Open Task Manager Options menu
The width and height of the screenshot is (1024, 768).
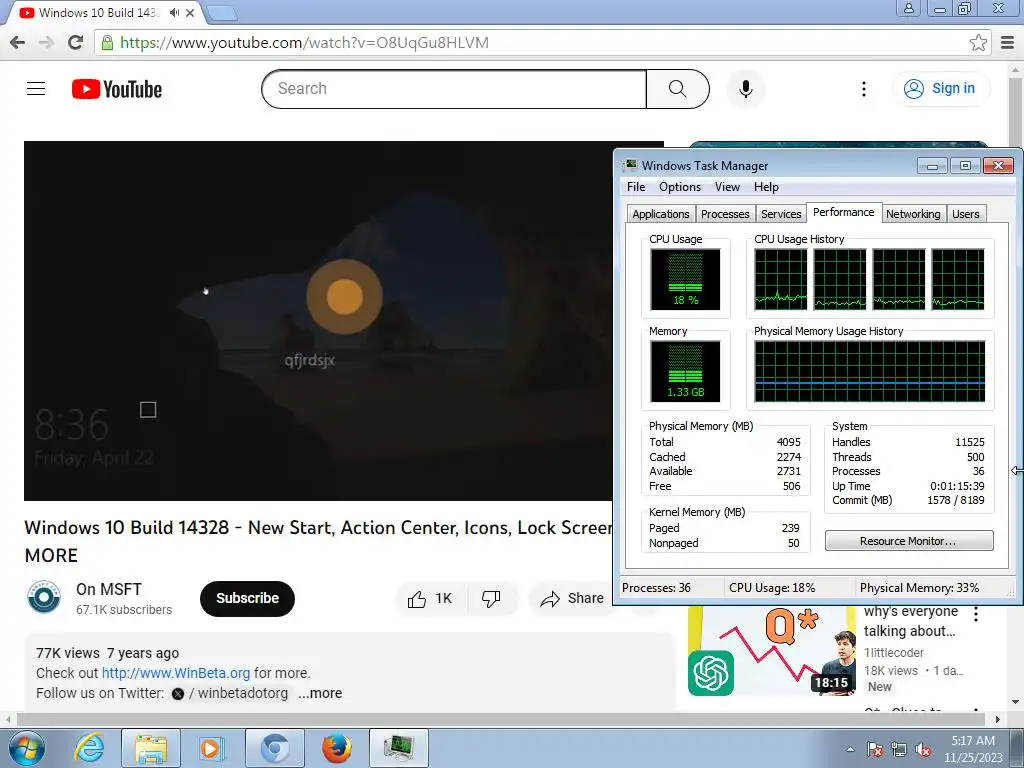pos(679,187)
